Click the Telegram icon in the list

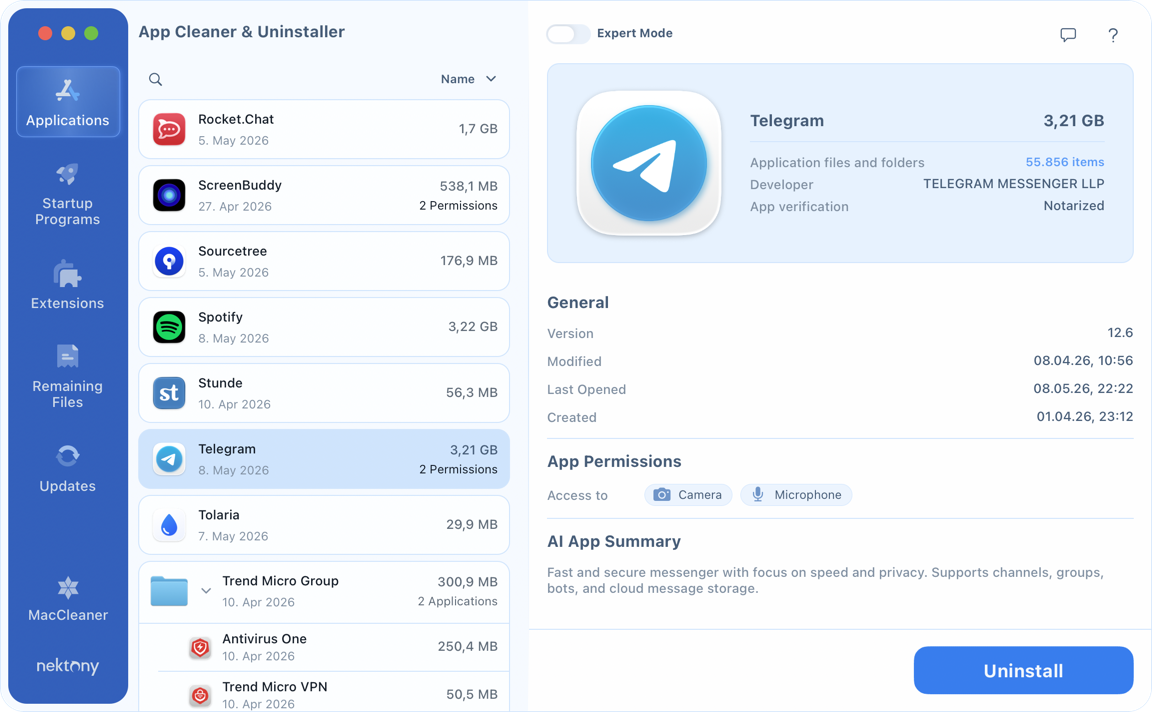point(169,459)
